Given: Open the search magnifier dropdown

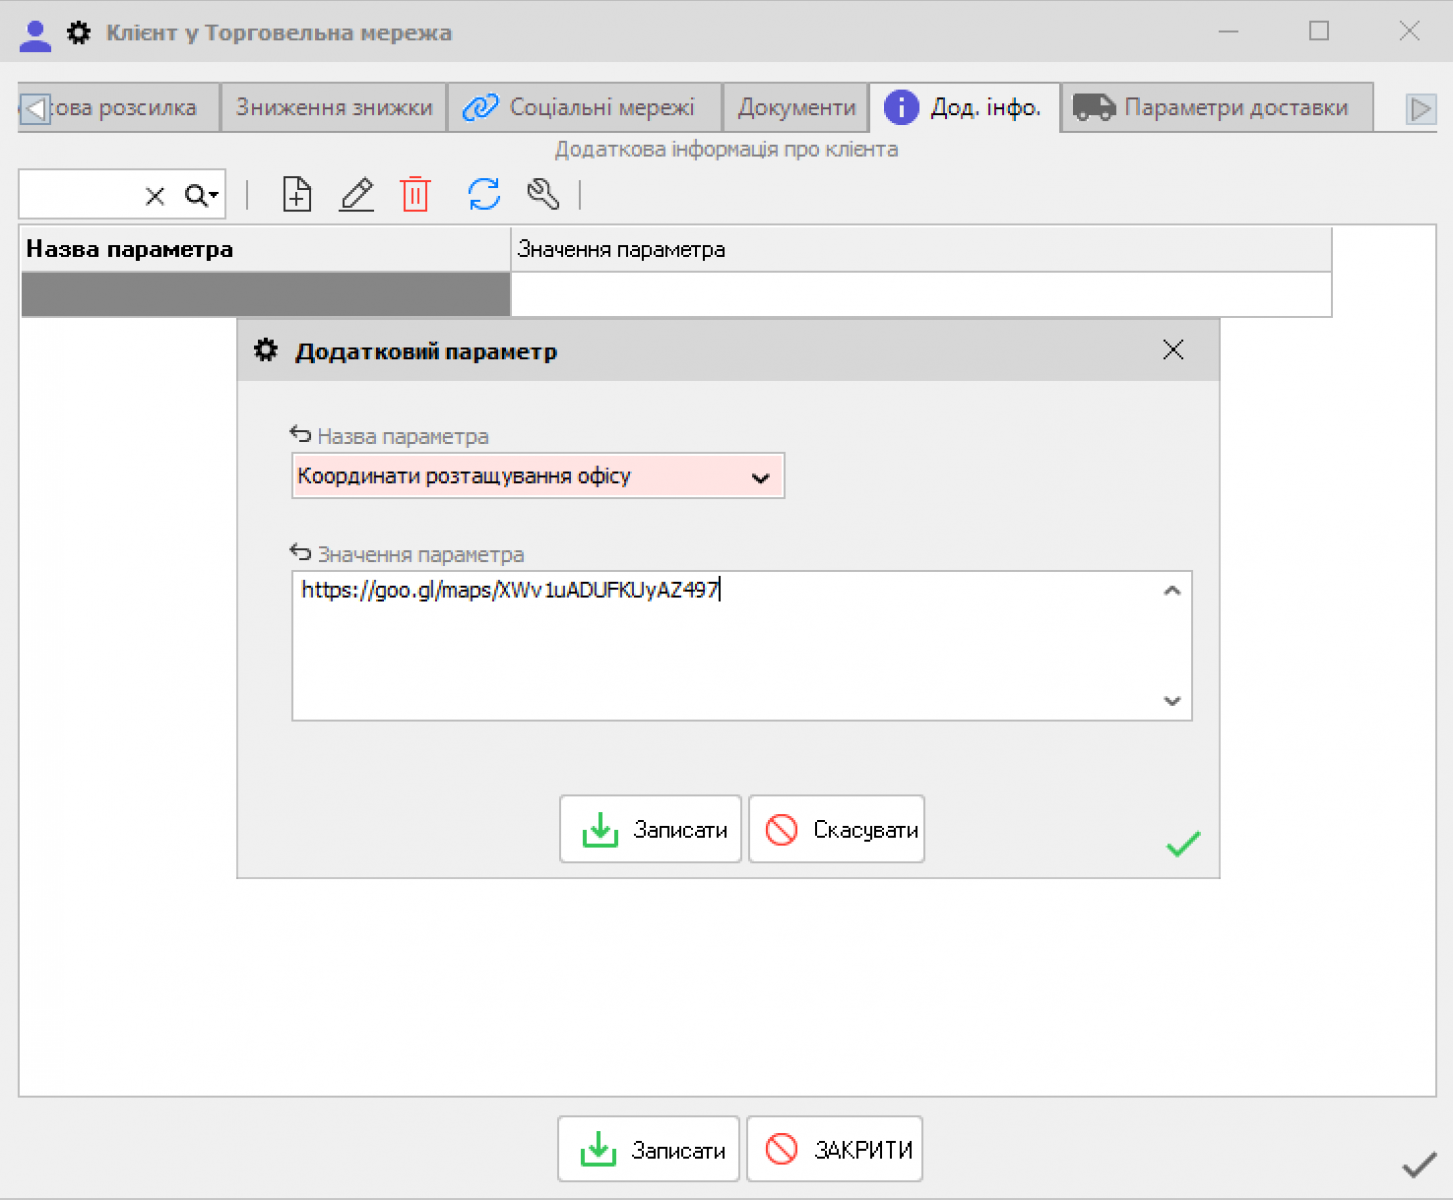Looking at the screenshot, I should [201, 196].
